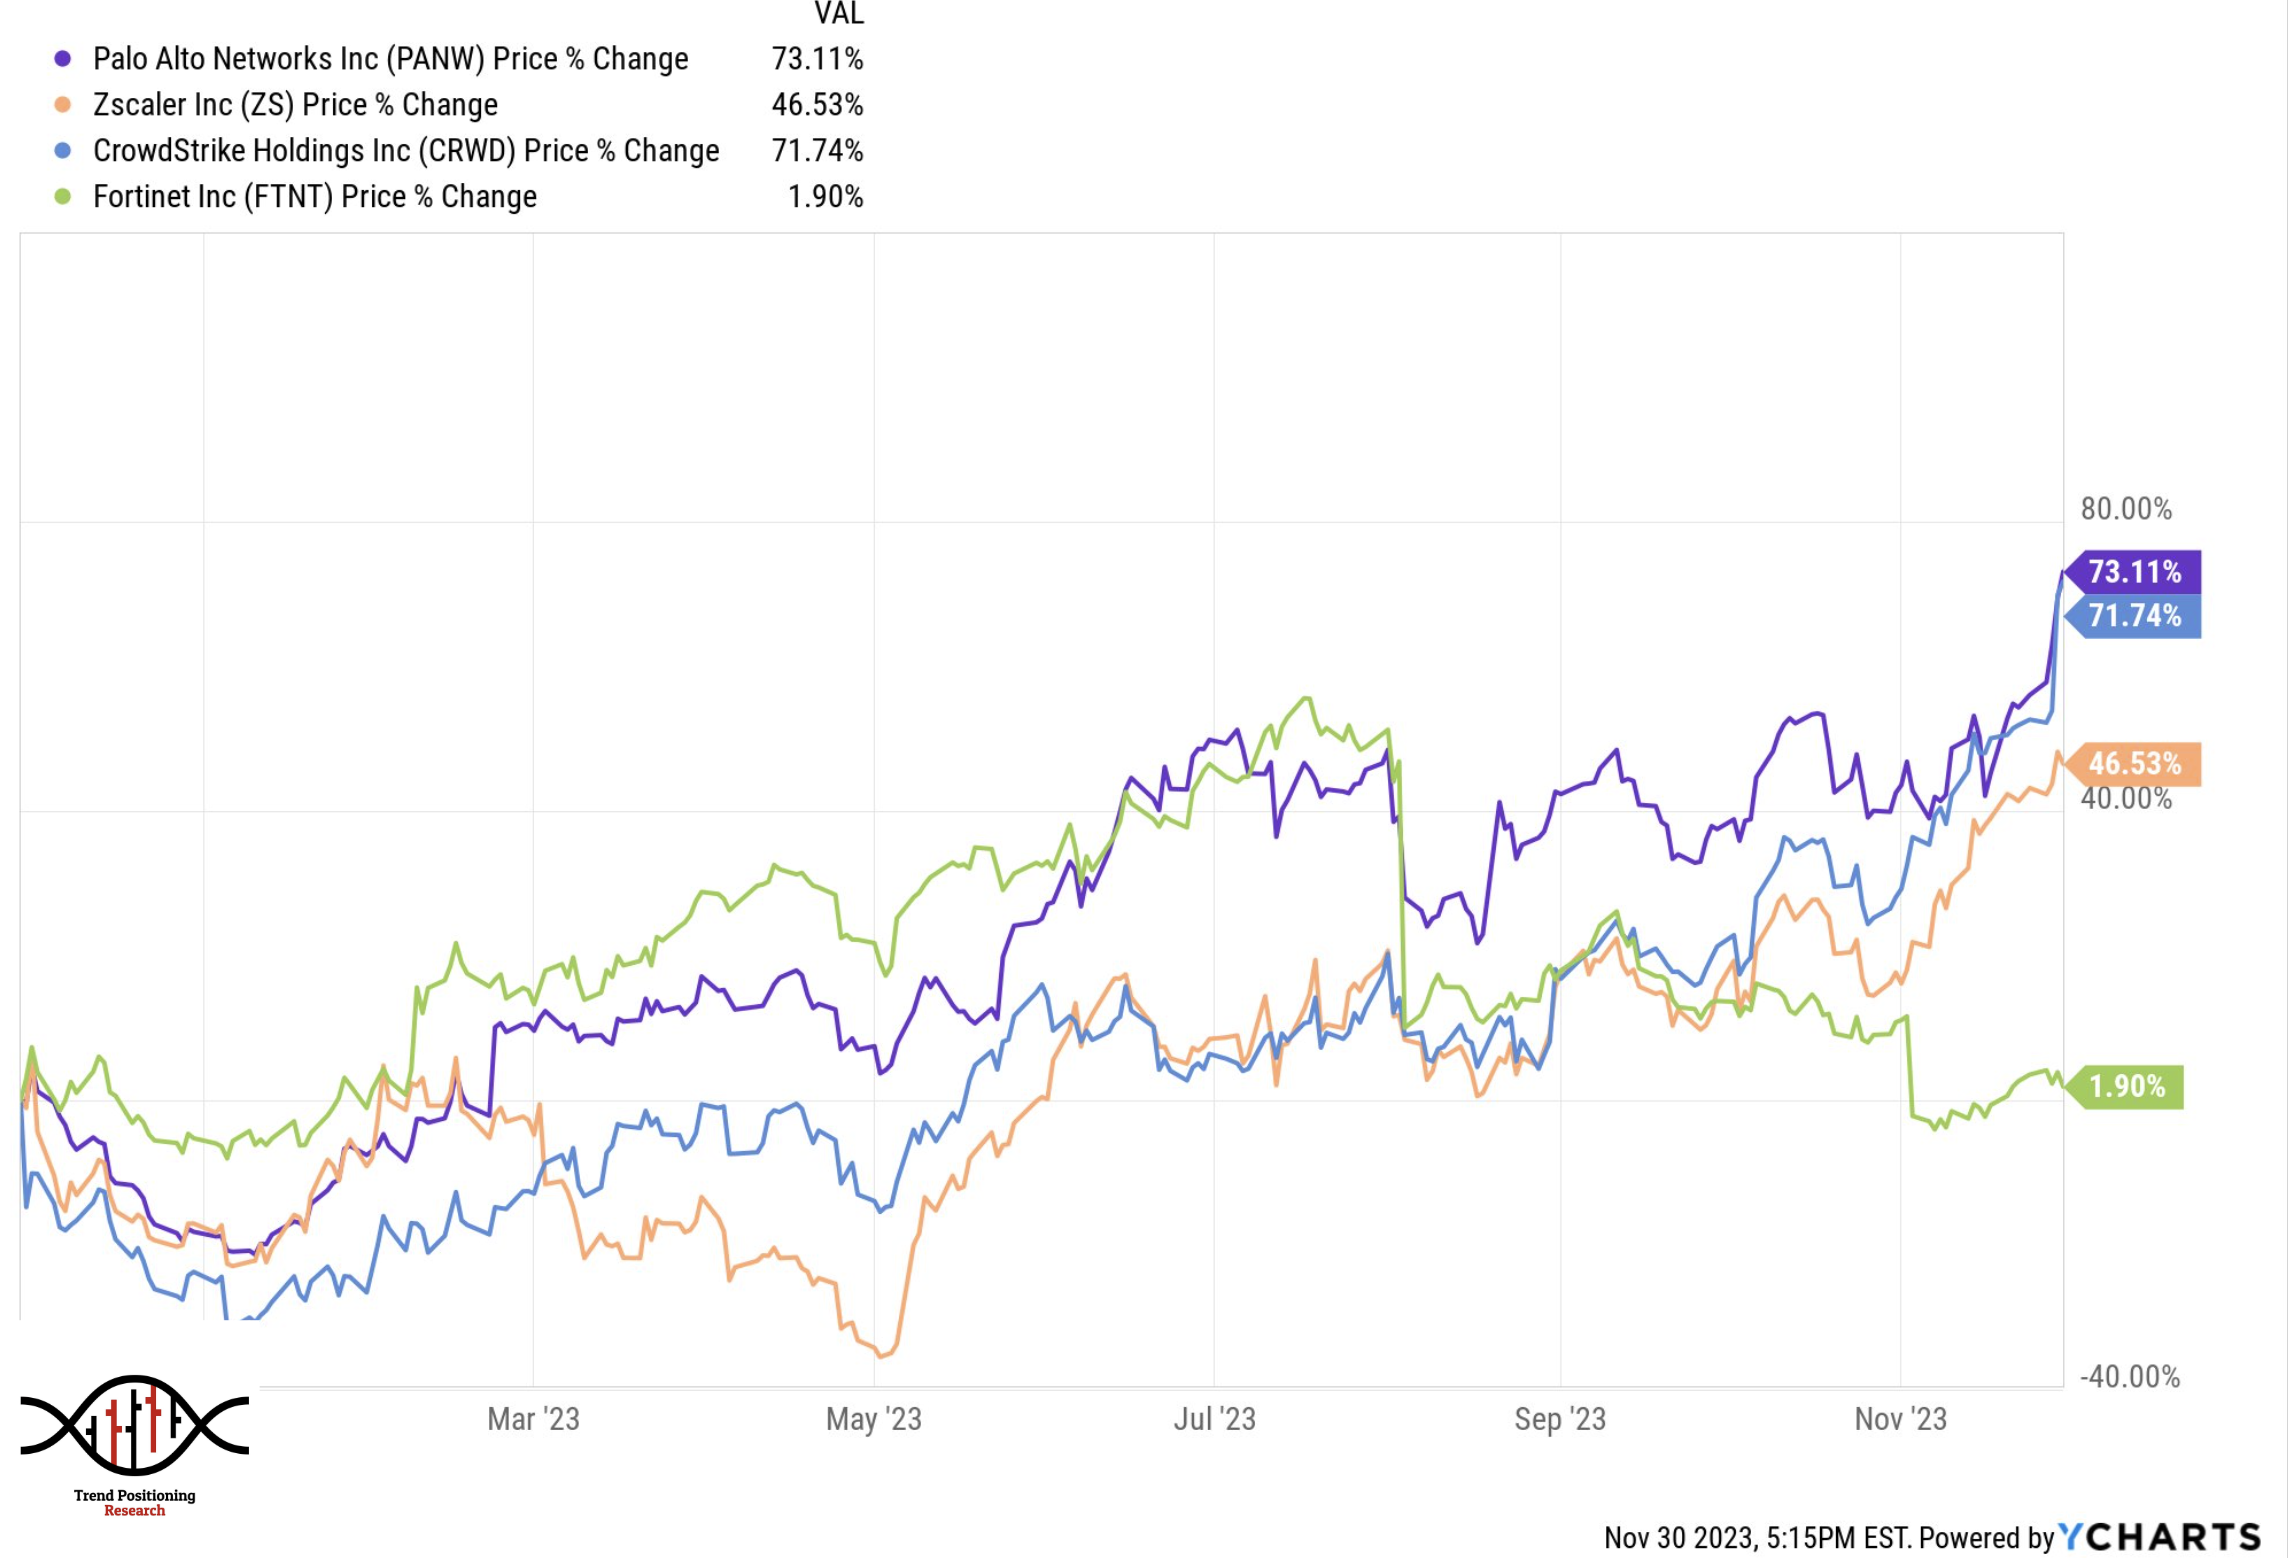Select the Fortinet Inc legend label

click(x=315, y=197)
